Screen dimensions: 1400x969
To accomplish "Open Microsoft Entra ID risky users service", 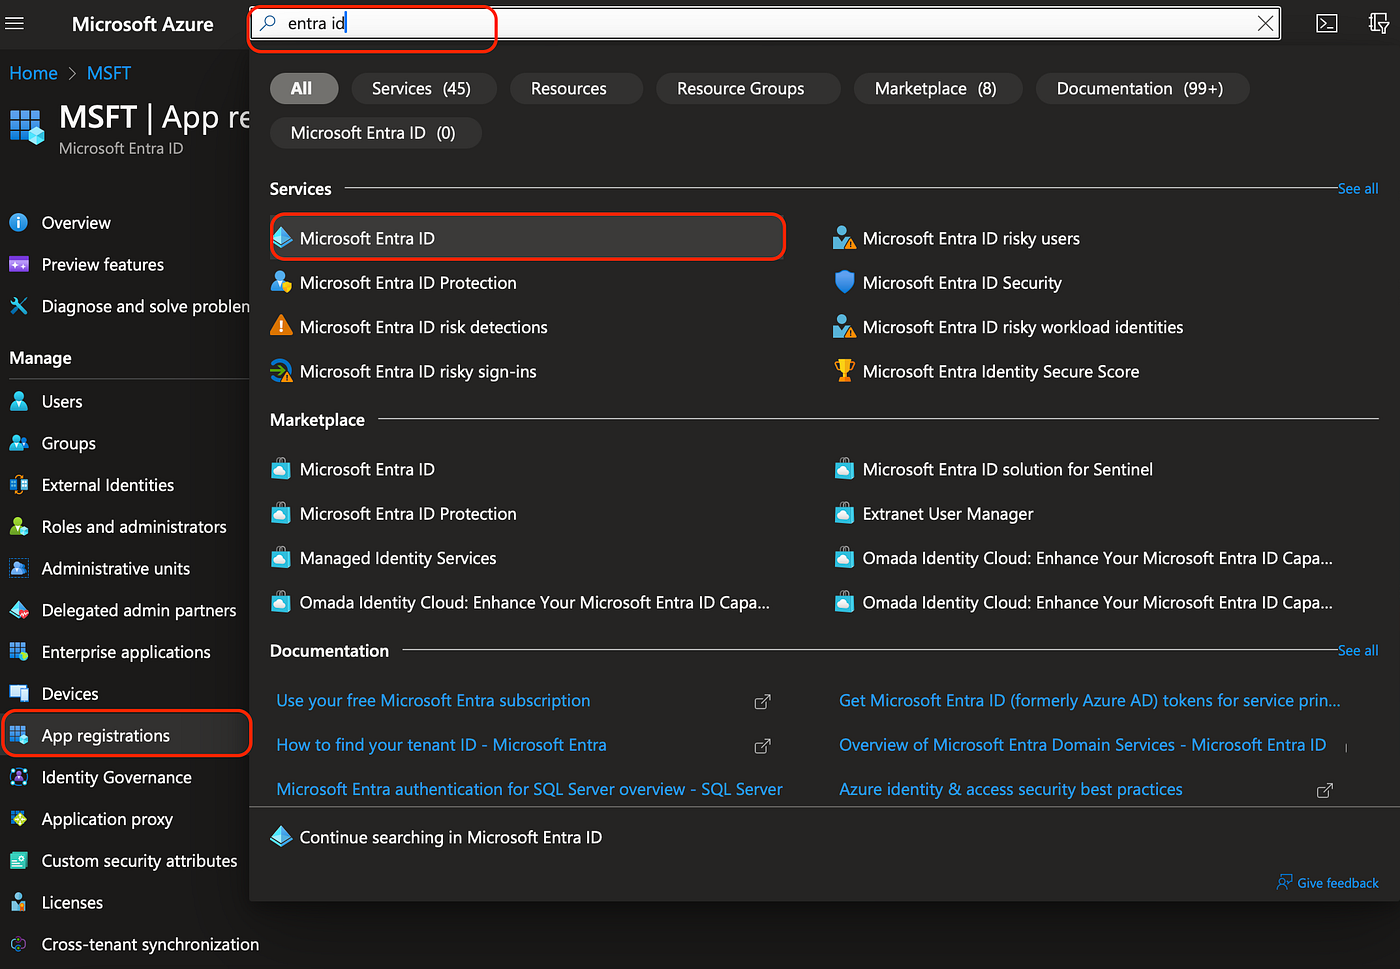I will (971, 238).
